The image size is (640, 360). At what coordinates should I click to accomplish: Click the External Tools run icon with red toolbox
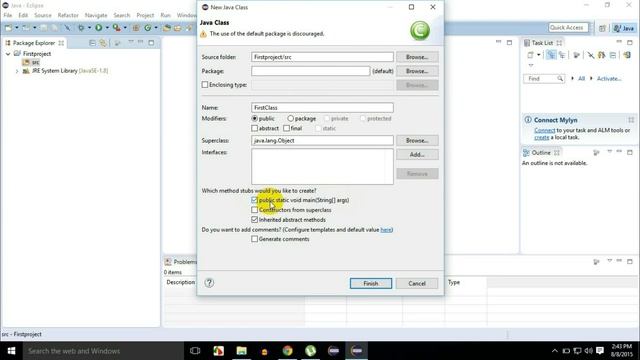pyautogui.click(x=117, y=28)
